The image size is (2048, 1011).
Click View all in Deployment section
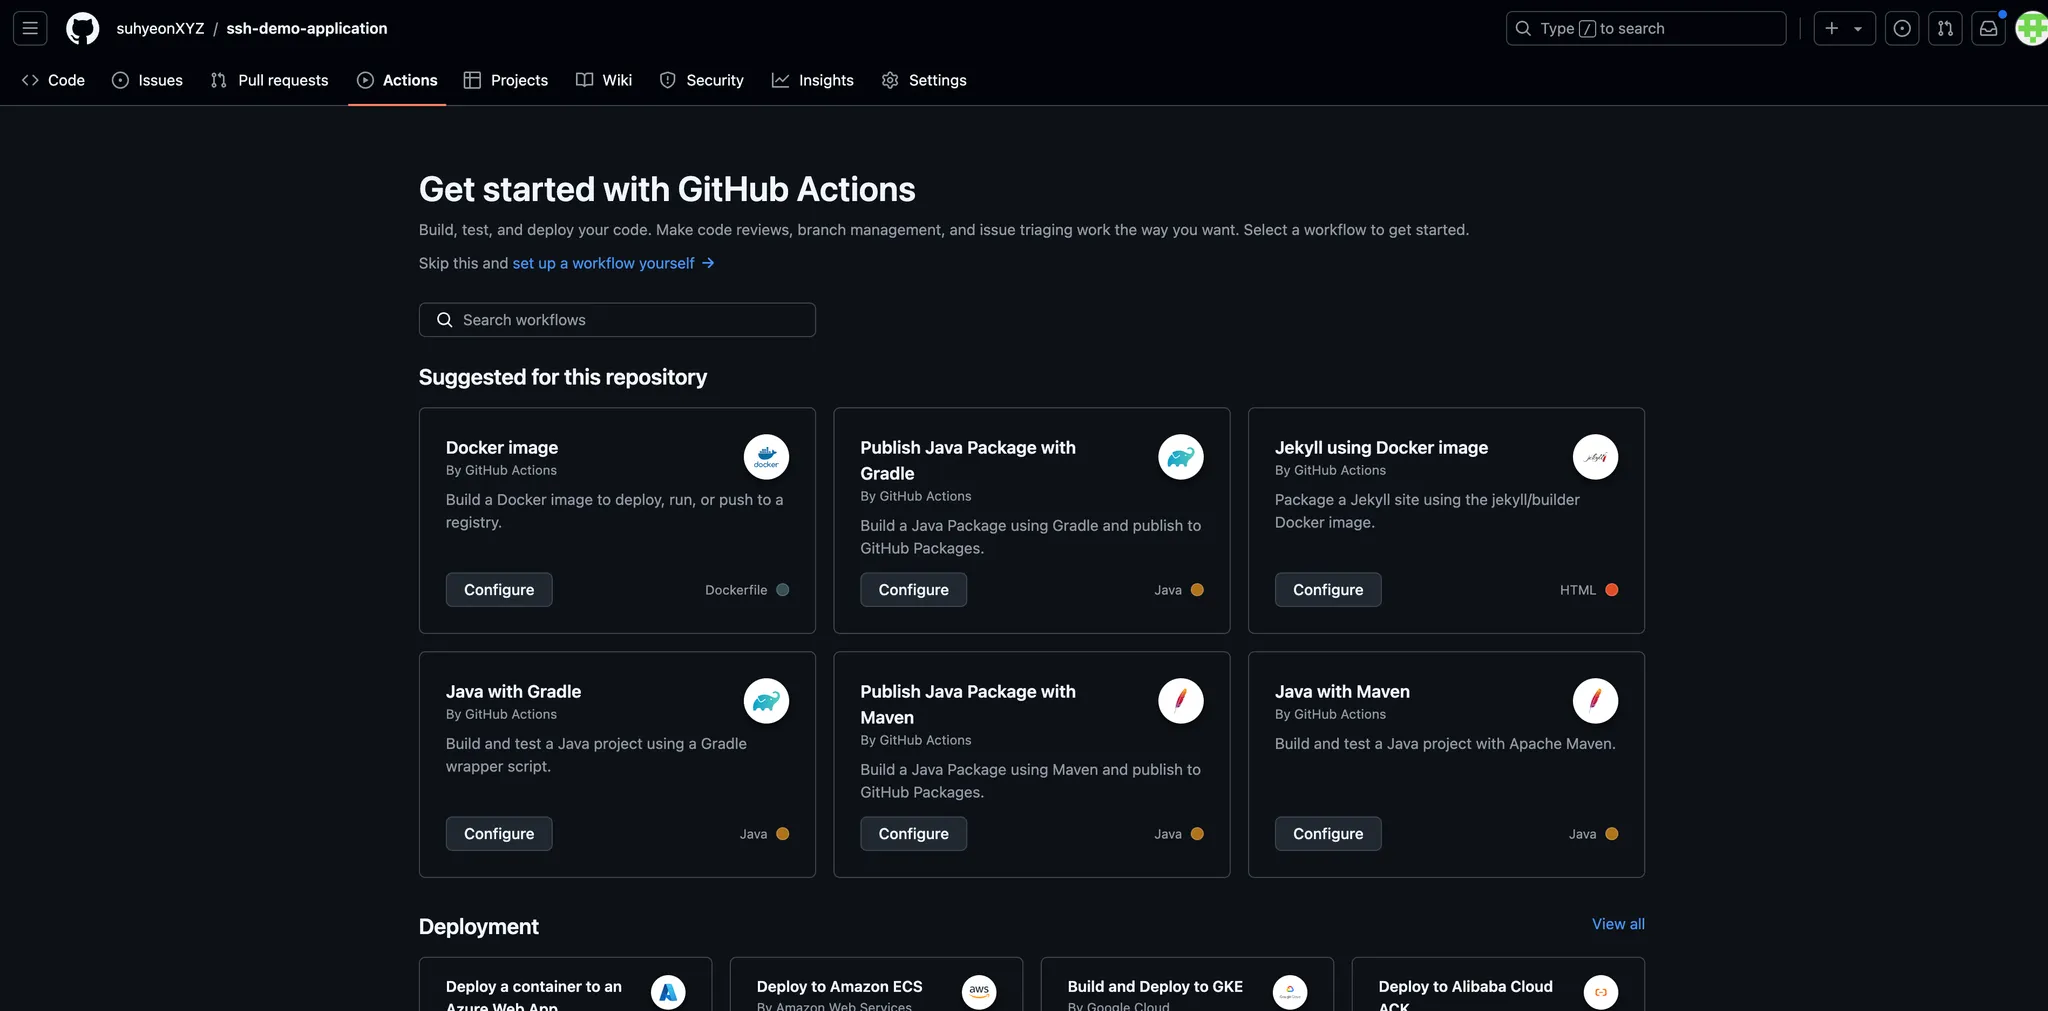coord(1618,924)
